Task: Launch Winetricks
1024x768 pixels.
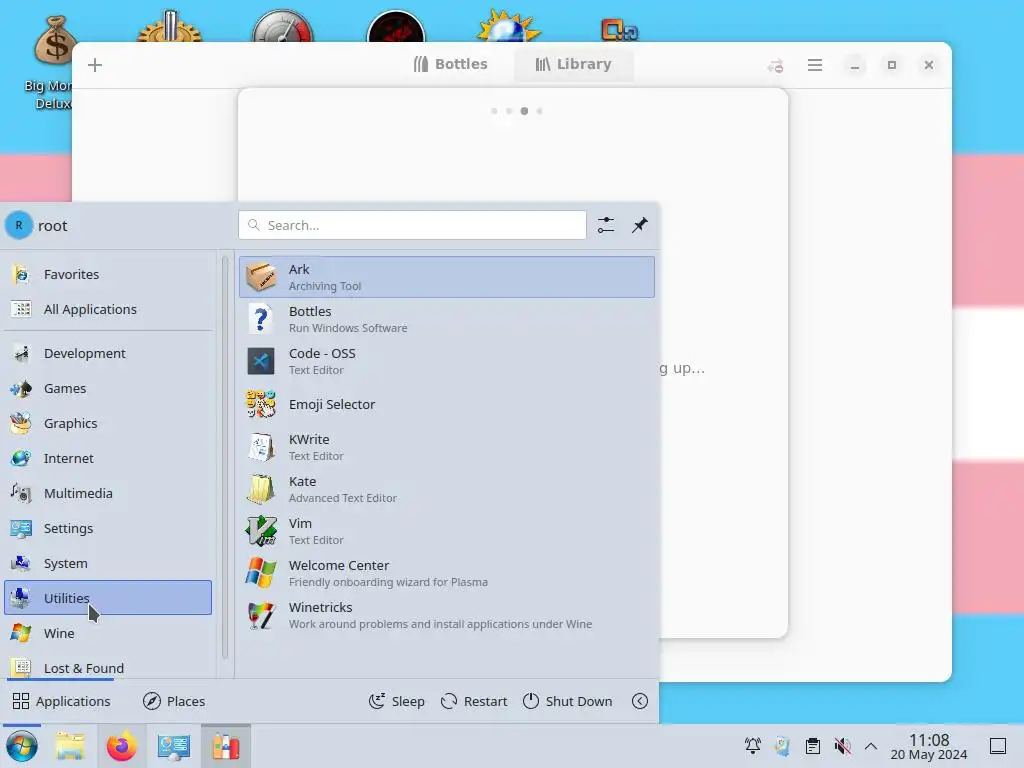Action: [x=447, y=615]
